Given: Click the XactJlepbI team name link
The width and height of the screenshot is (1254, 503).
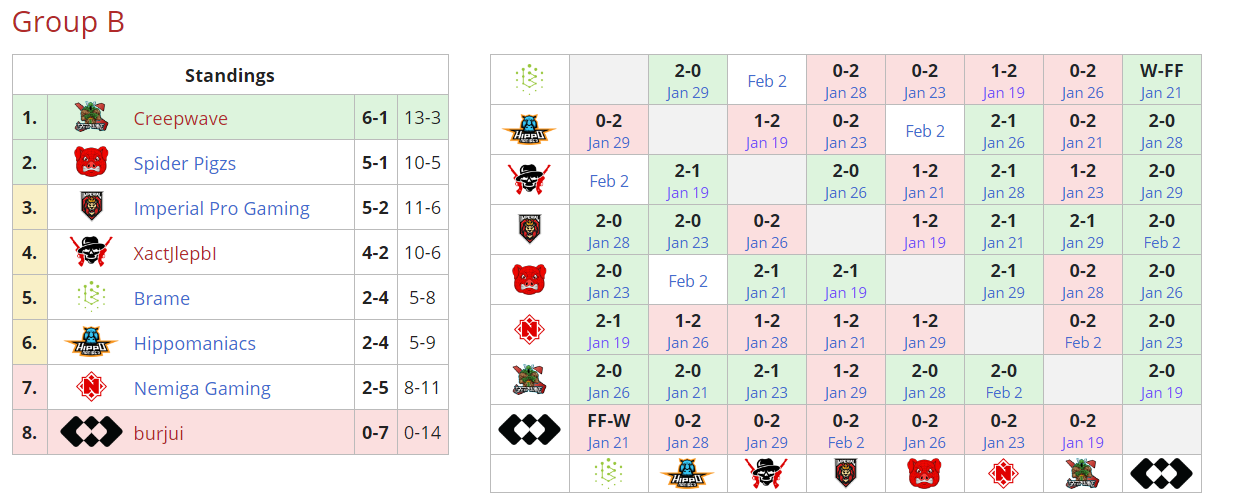Looking at the screenshot, I should coord(175,253).
